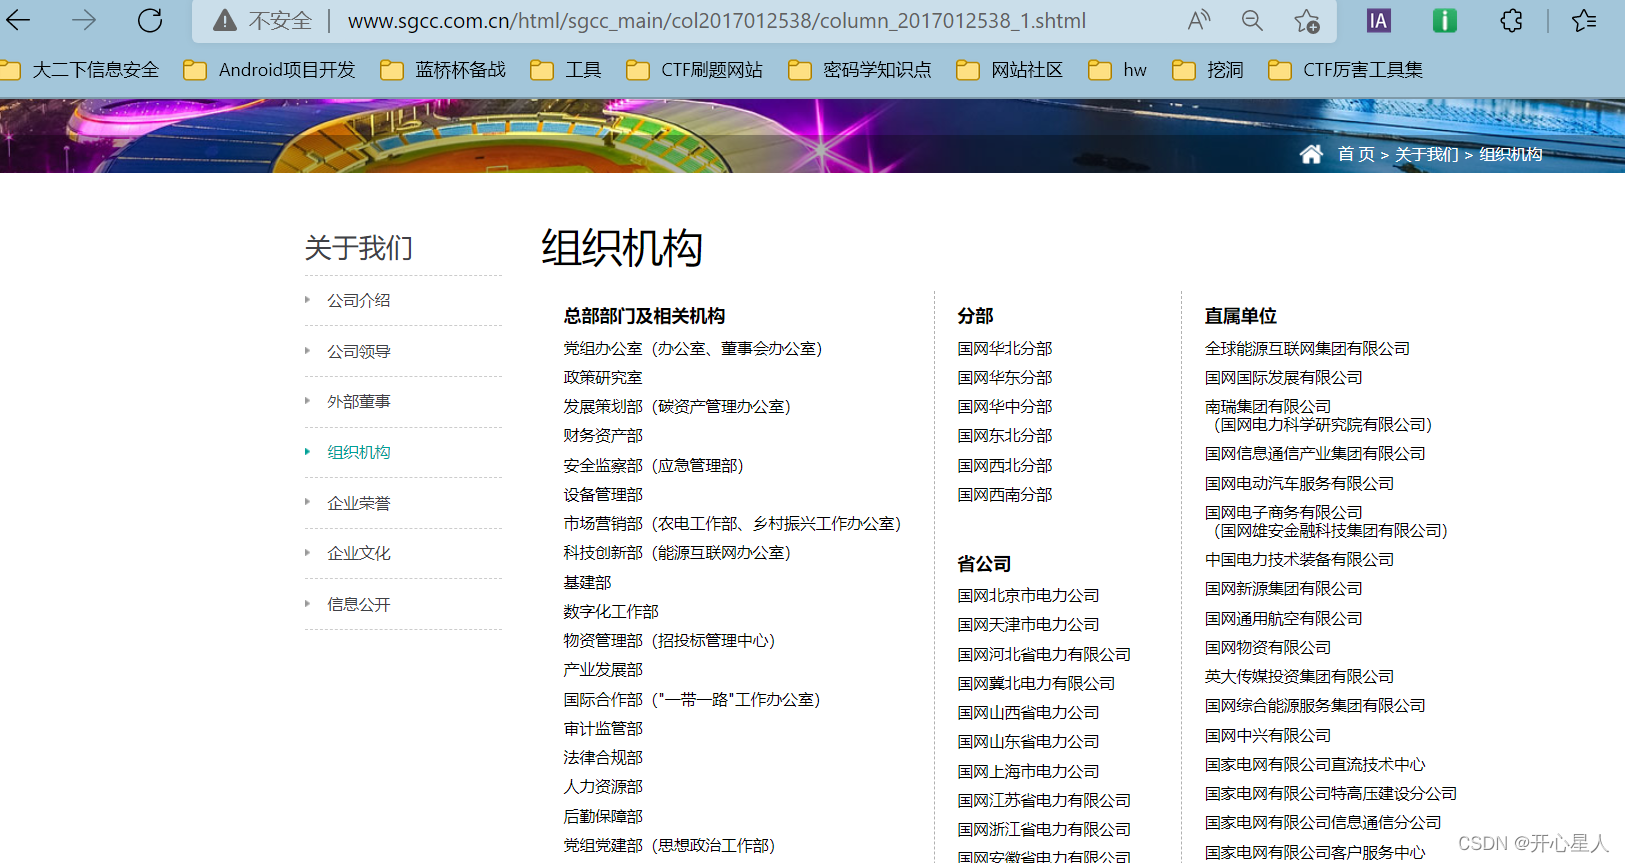Click 人力资源部 entry
This screenshot has height=863, width=1625.
[x=603, y=786]
